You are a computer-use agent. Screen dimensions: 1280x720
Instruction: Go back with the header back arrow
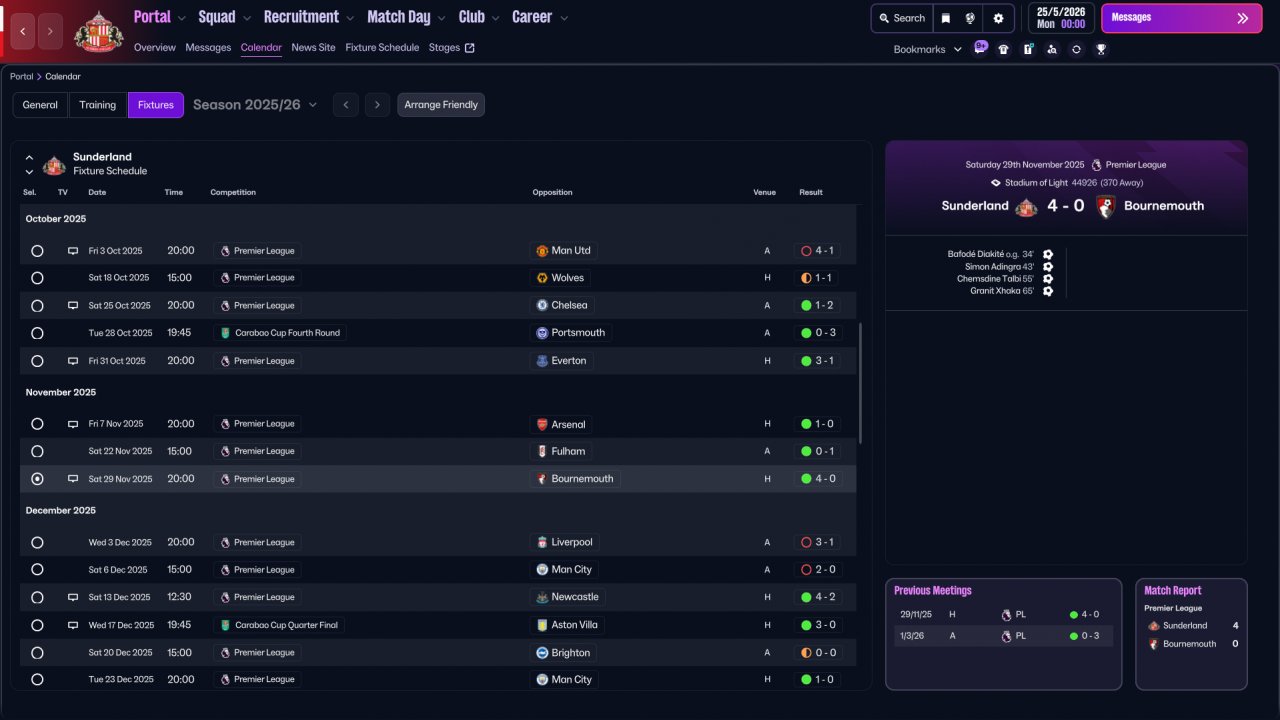[x=23, y=32]
